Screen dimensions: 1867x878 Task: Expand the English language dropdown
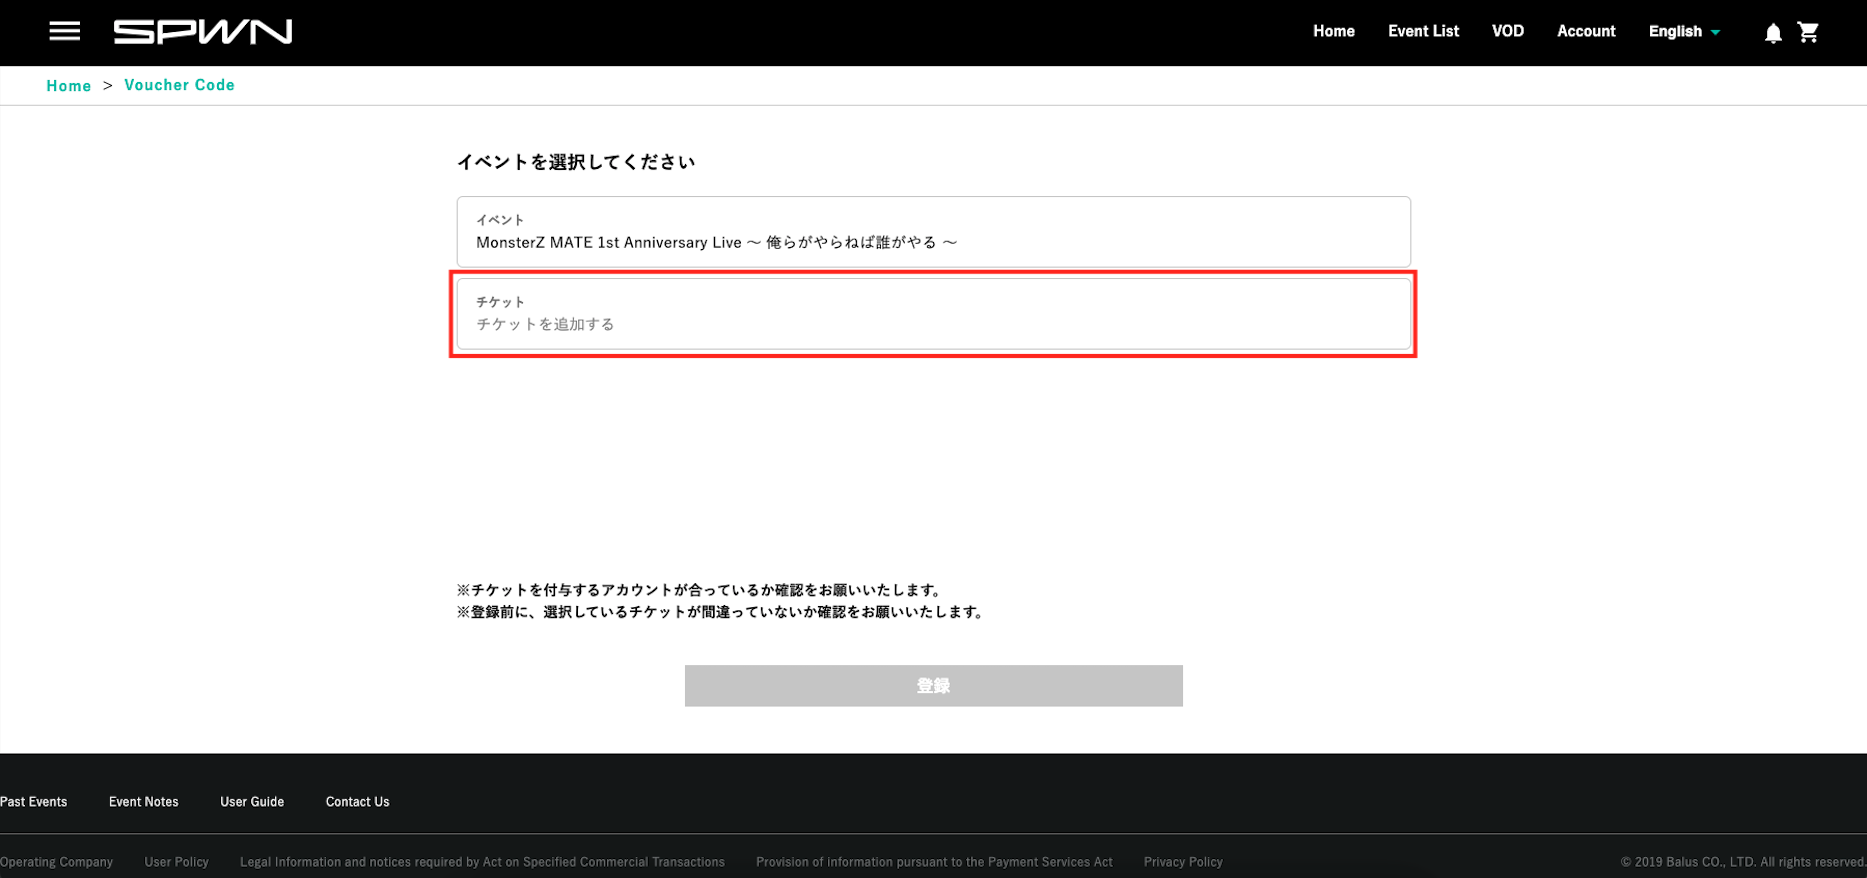click(1684, 31)
